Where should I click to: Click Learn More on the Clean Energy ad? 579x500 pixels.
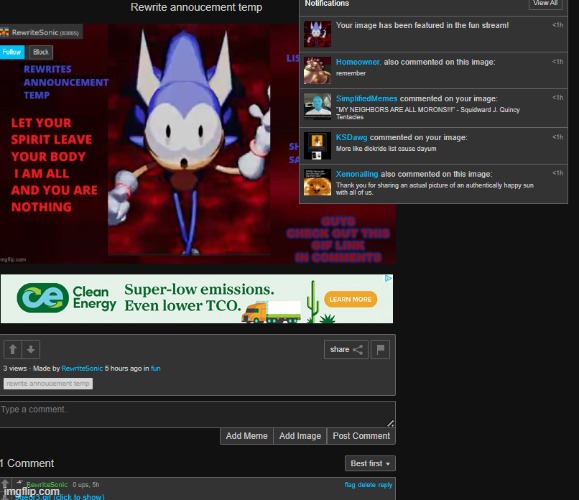[350, 299]
